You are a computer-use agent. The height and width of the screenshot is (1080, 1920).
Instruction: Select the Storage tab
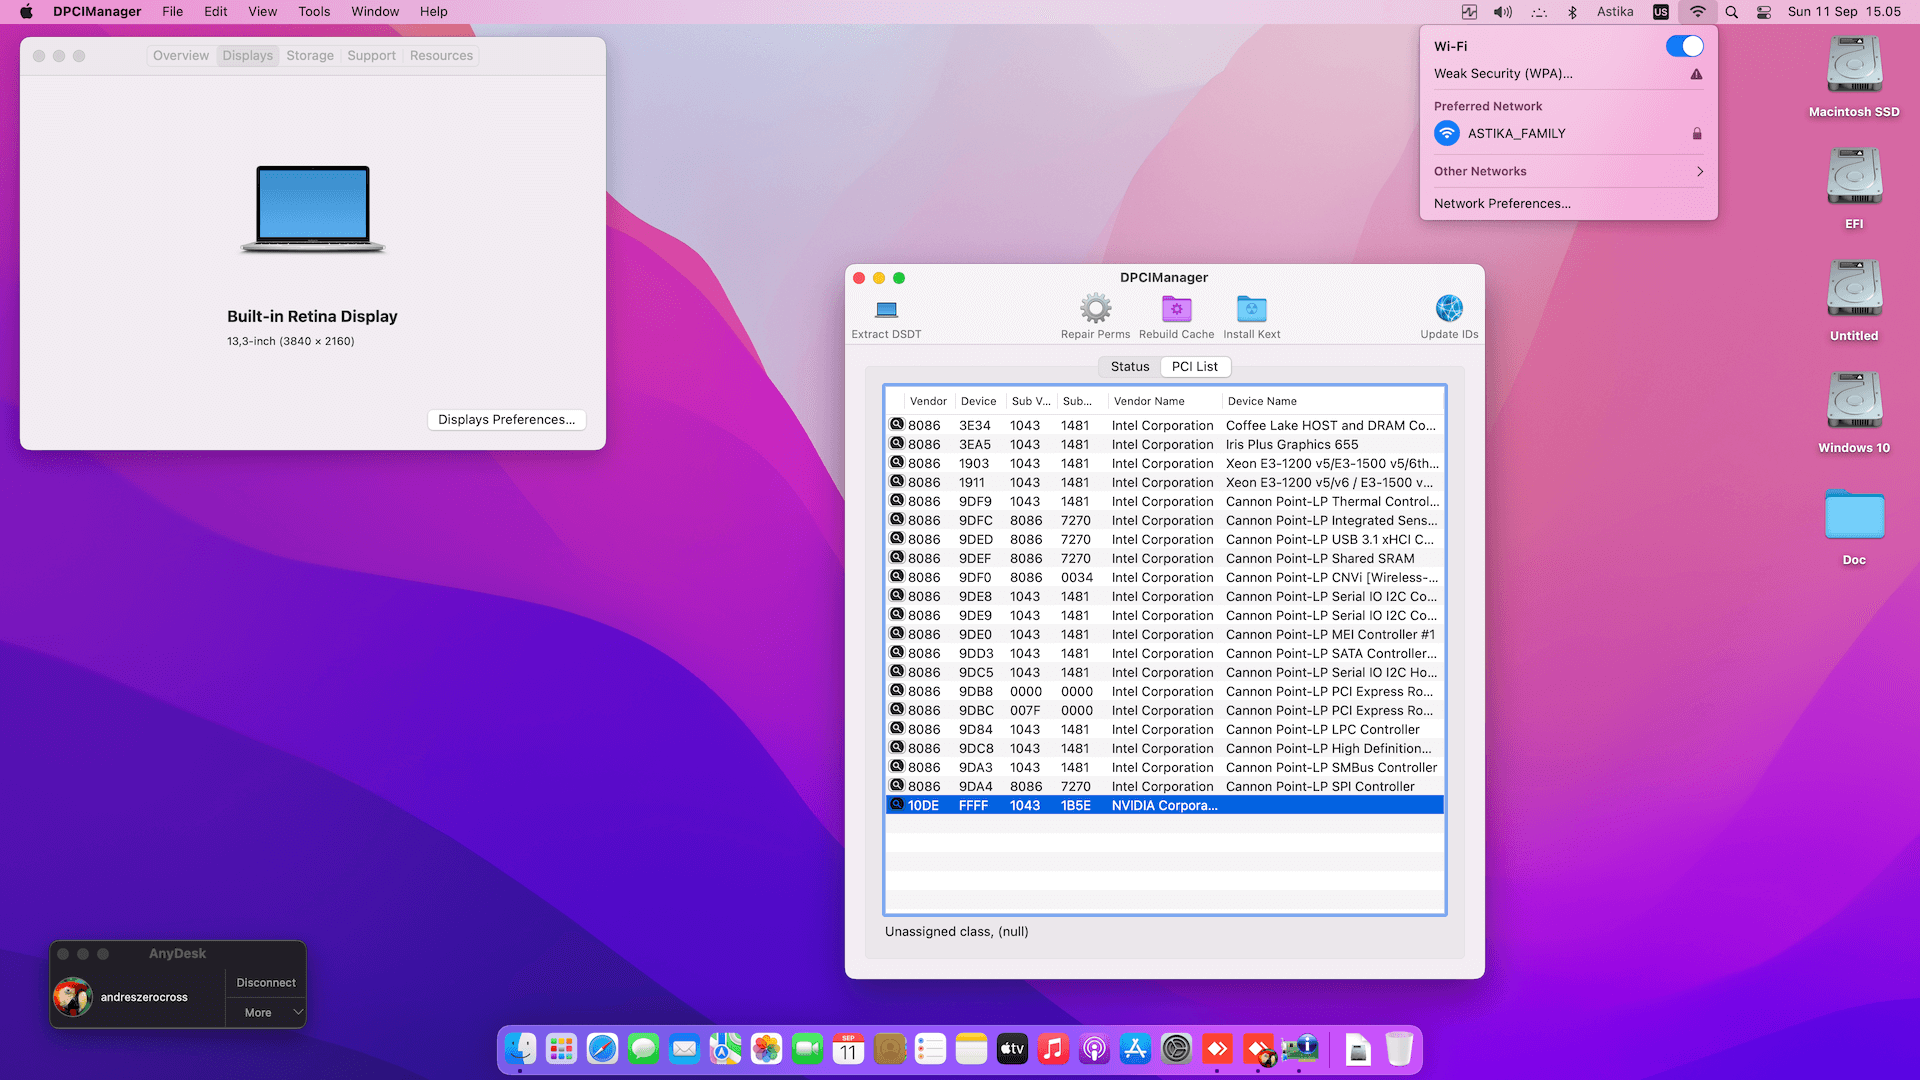pyautogui.click(x=310, y=56)
